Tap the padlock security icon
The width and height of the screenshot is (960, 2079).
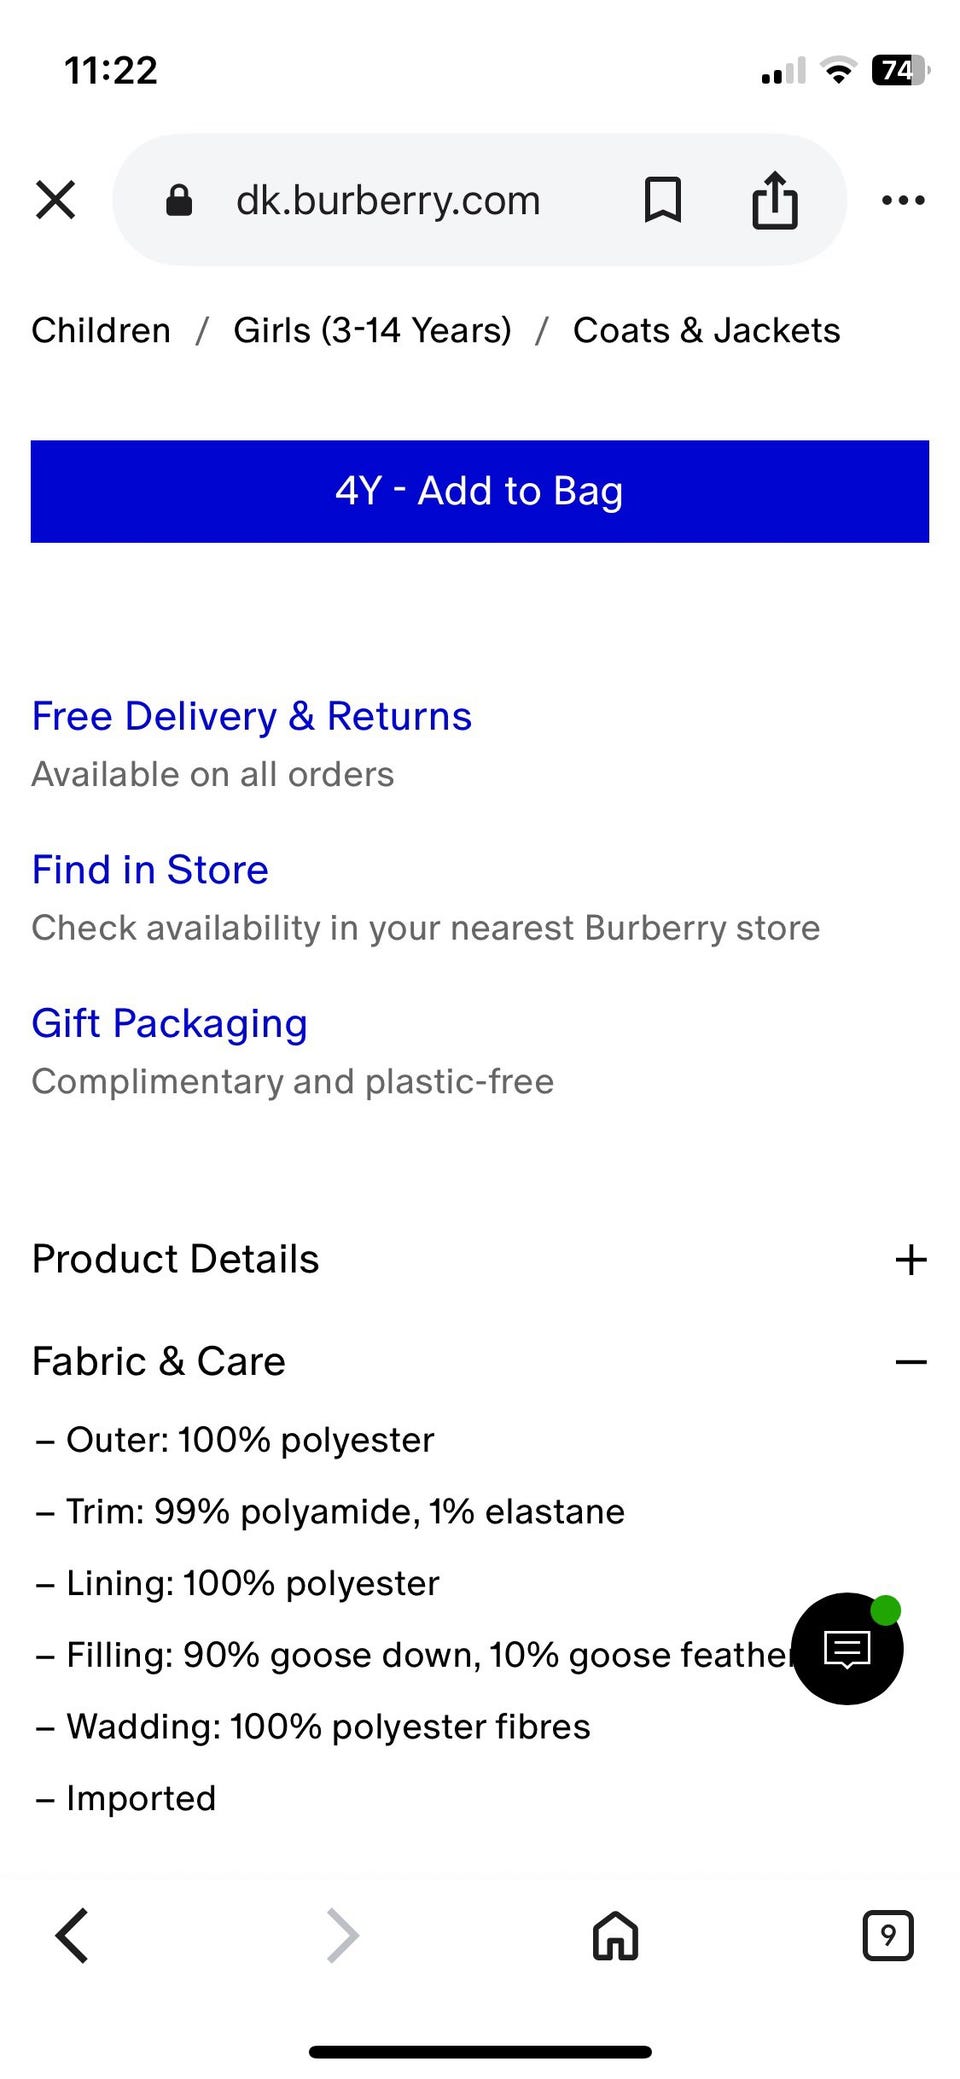(x=179, y=200)
